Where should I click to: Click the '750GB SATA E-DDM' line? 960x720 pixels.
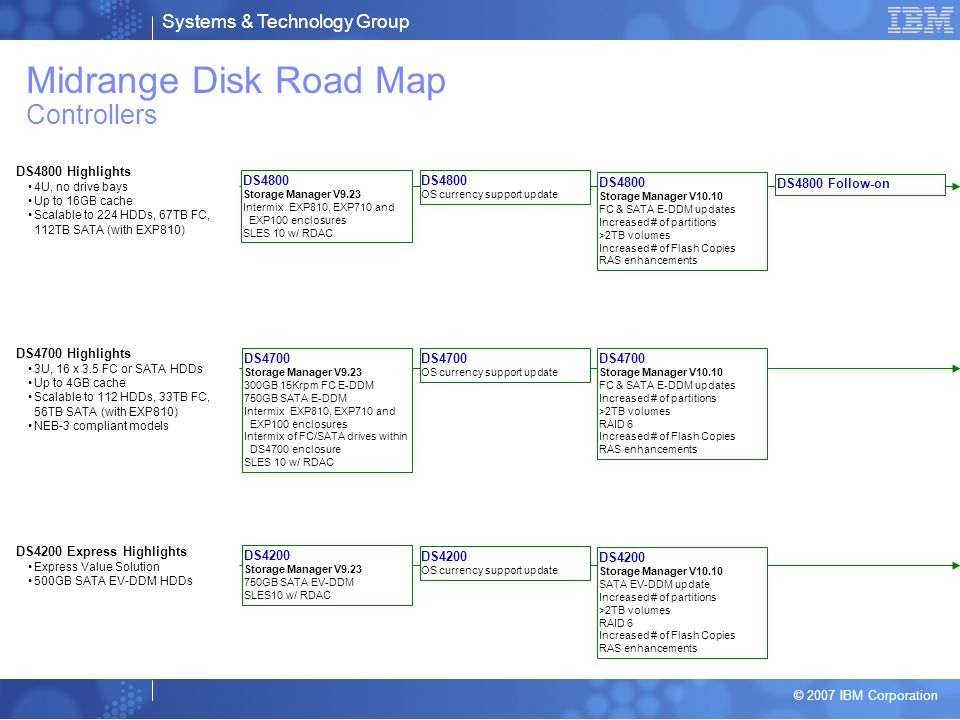295,398
